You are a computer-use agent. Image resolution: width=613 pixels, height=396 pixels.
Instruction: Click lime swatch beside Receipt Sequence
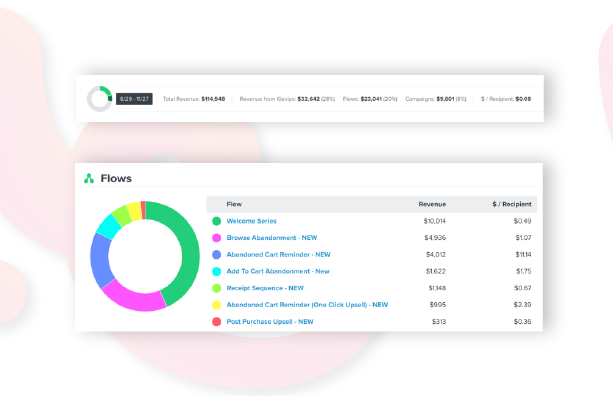pos(217,288)
